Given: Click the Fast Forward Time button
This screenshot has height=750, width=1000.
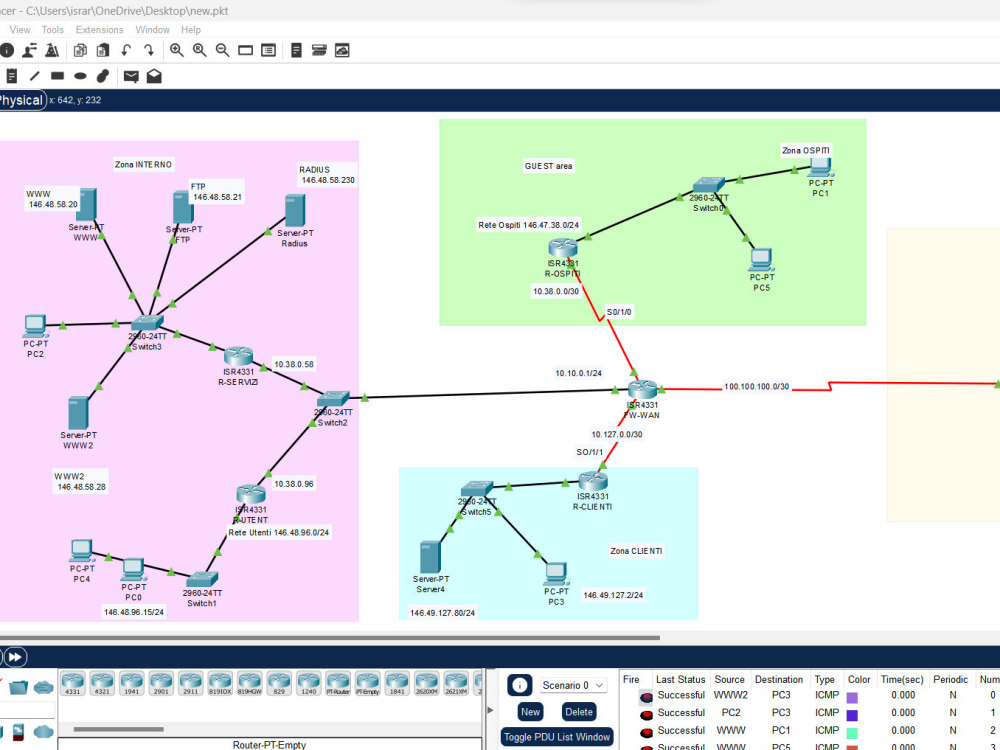Looking at the screenshot, I should point(16,657).
